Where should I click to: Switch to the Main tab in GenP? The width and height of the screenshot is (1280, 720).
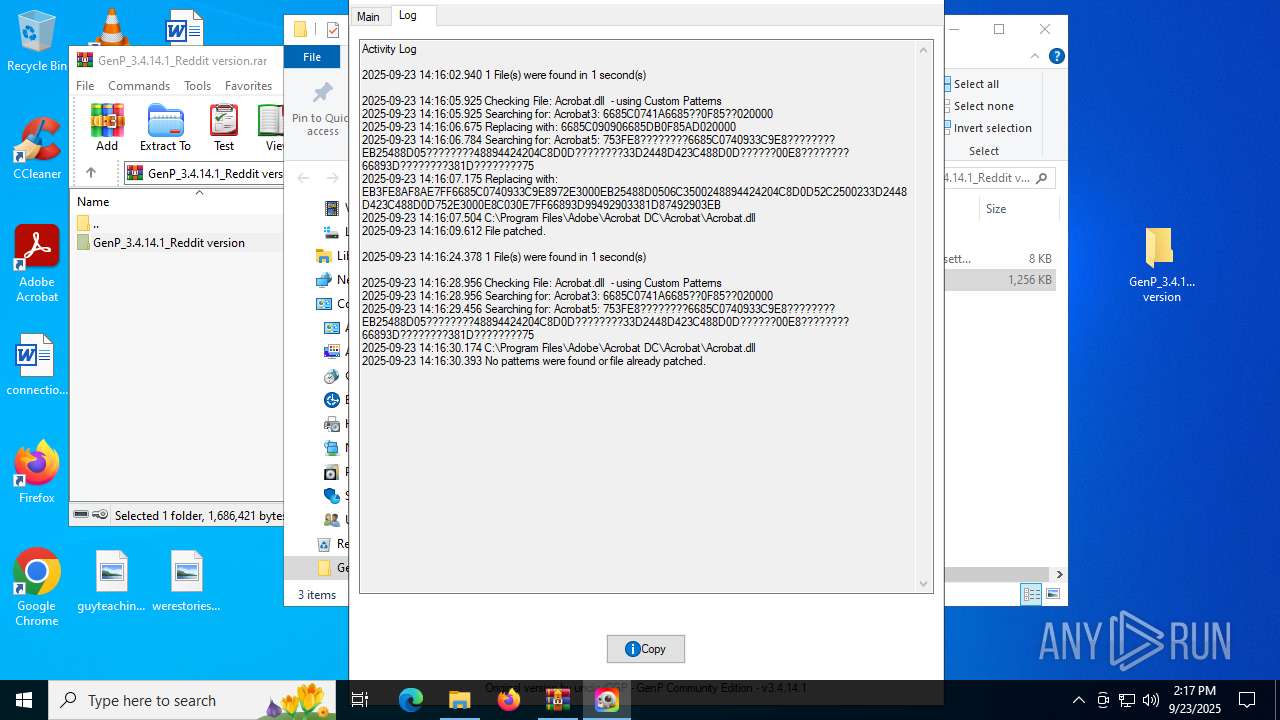coord(368,17)
